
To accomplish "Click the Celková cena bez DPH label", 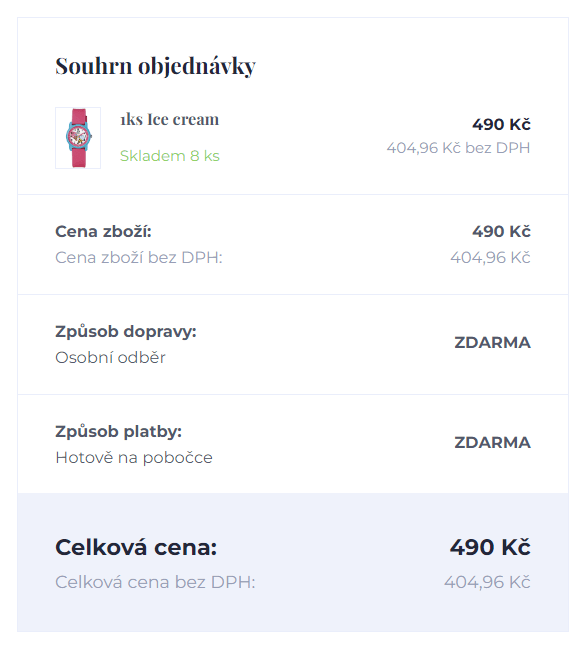I will pyautogui.click(x=155, y=582).
